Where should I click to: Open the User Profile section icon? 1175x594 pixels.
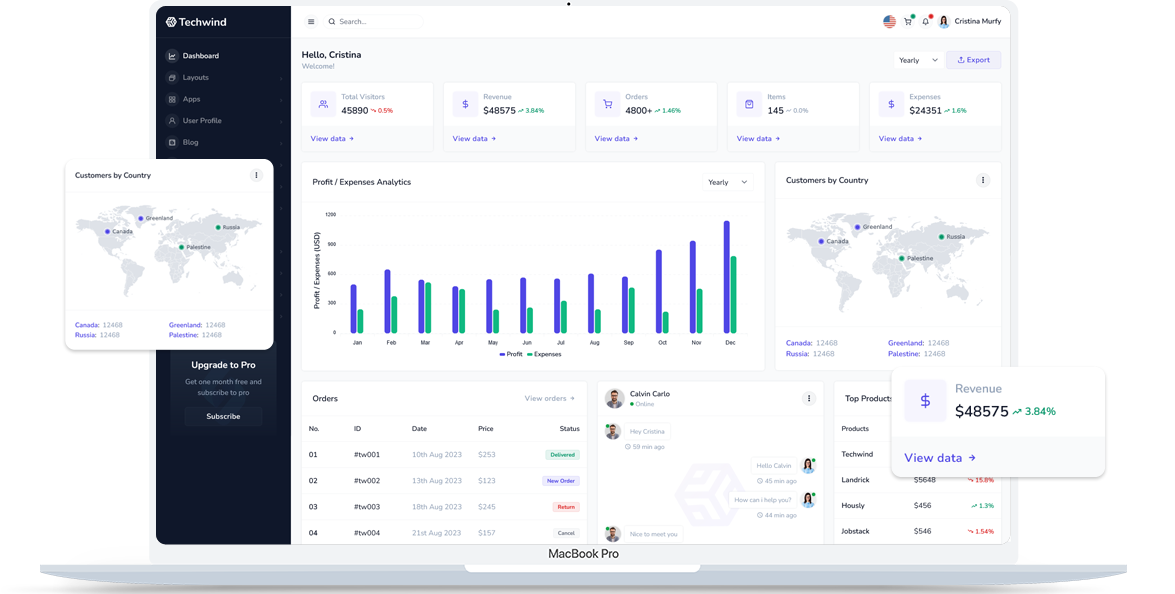[x=172, y=121]
